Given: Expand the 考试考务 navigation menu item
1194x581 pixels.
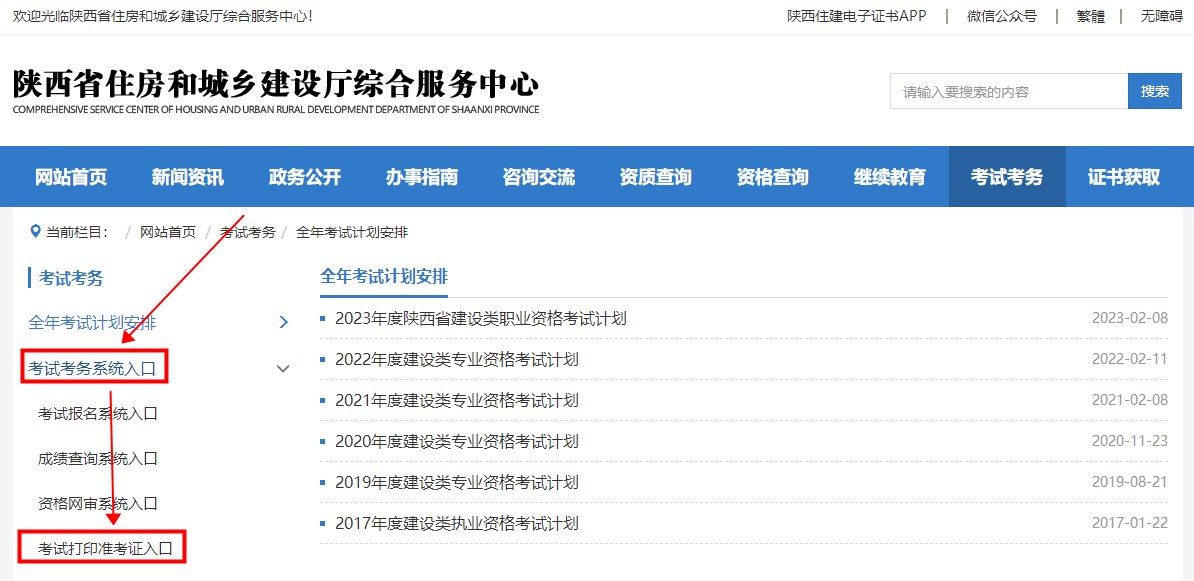Looking at the screenshot, I should click(x=1007, y=176).
